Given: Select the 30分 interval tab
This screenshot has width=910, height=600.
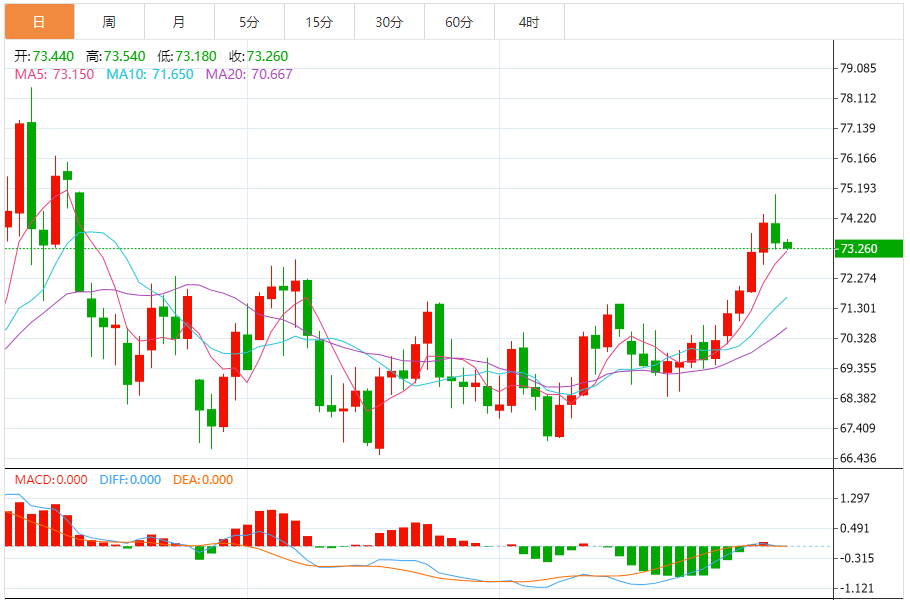Looking at the screenshot, I should tap(389, 22).
